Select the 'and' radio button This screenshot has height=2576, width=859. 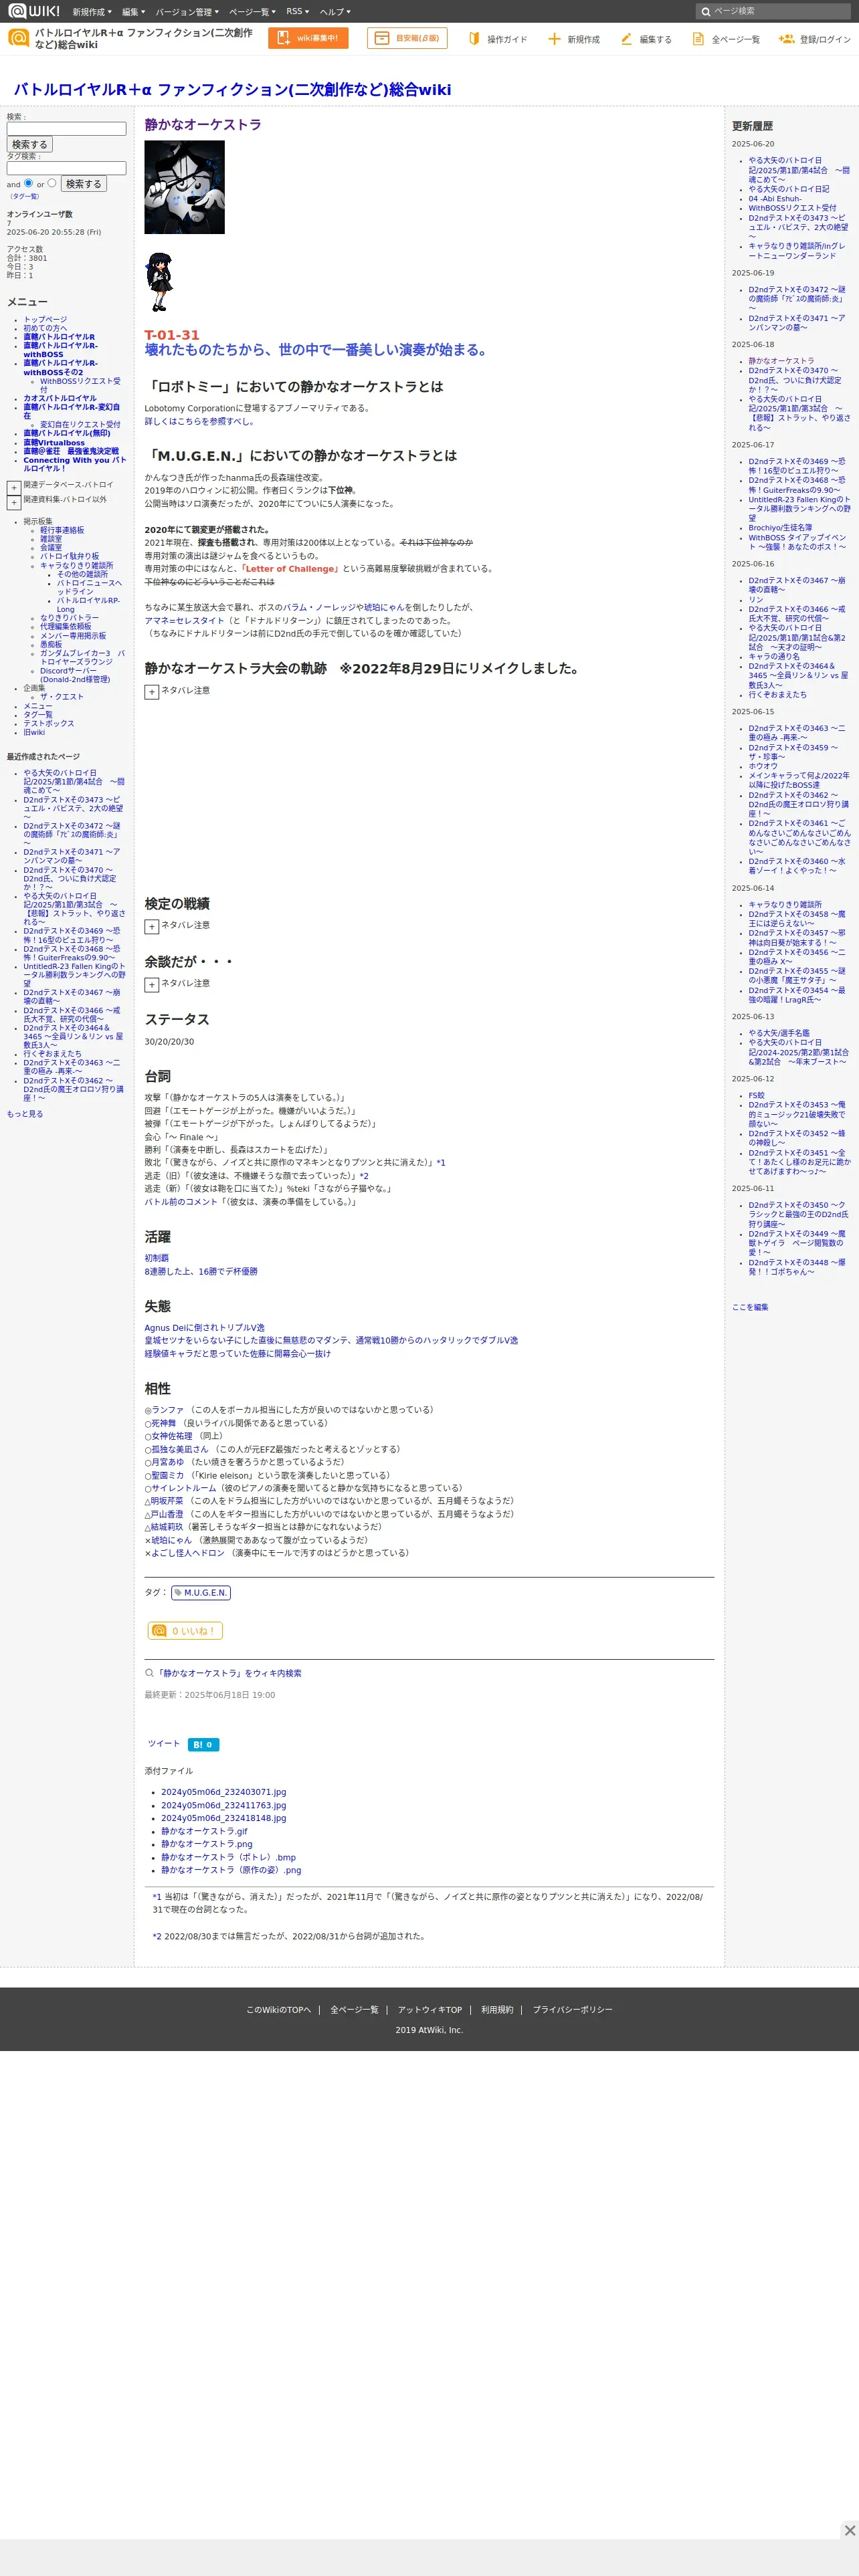point(28,183)
